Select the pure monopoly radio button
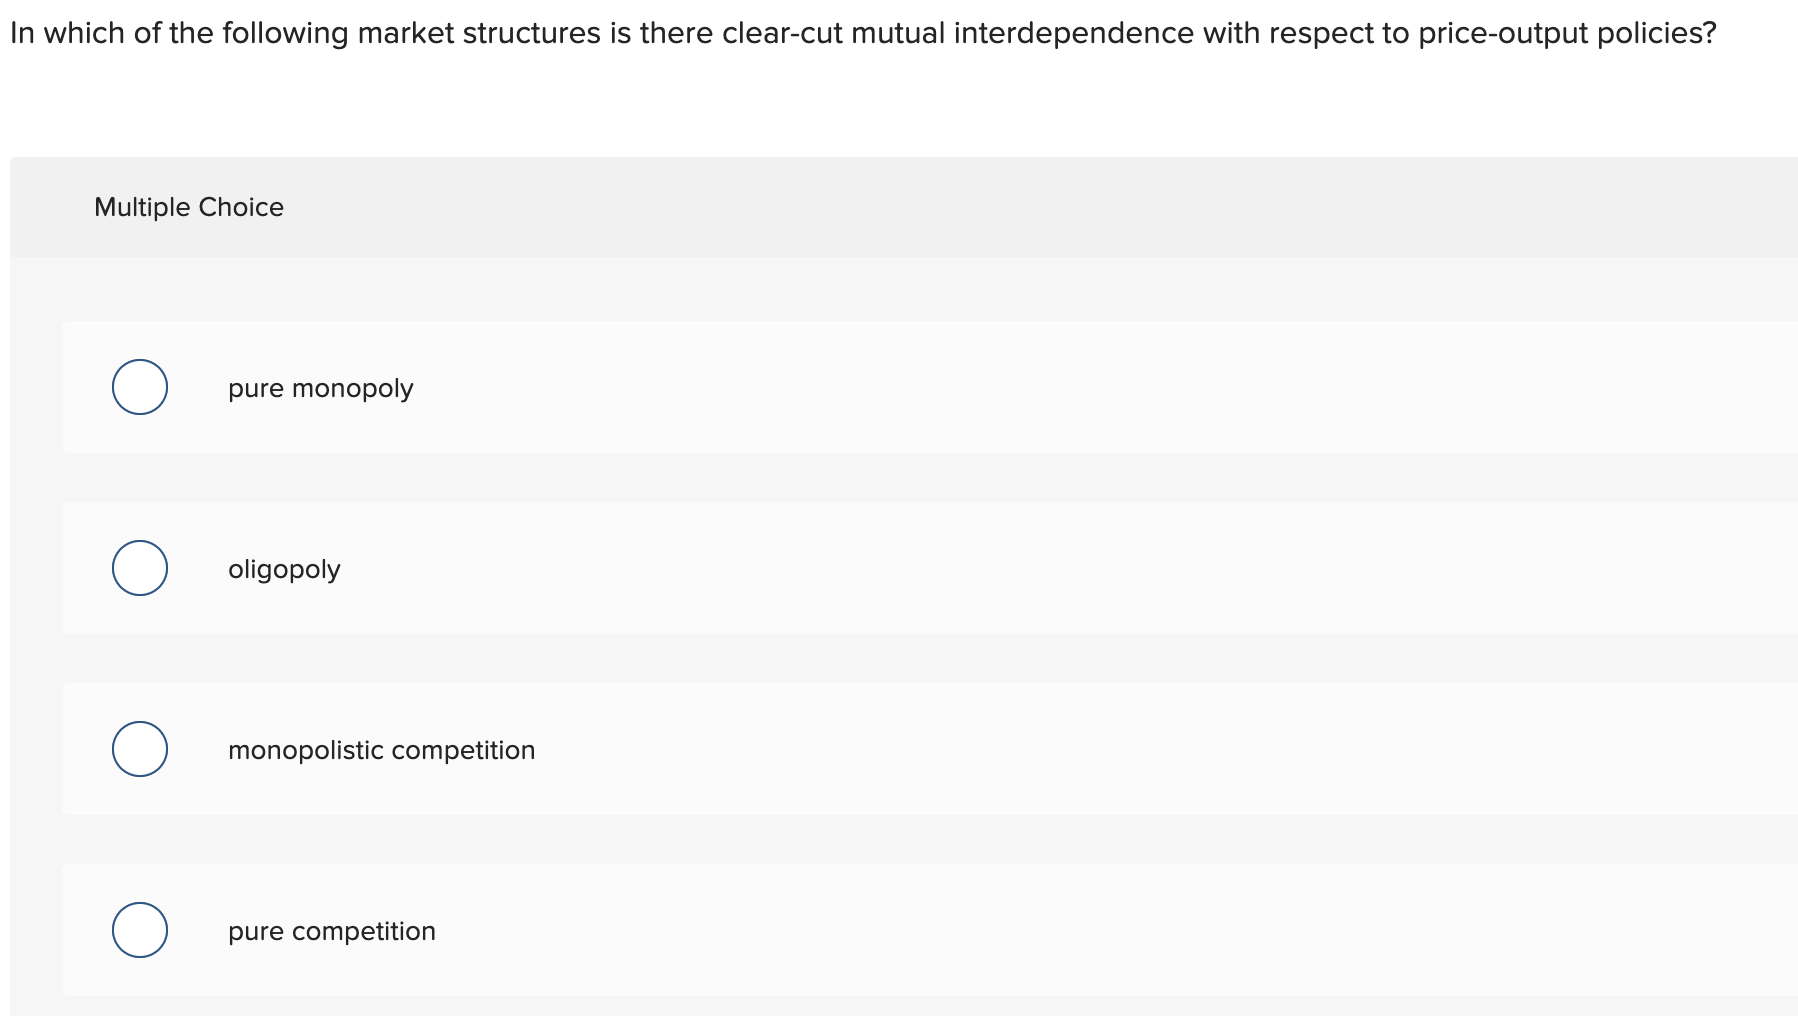 click(139, 387)
